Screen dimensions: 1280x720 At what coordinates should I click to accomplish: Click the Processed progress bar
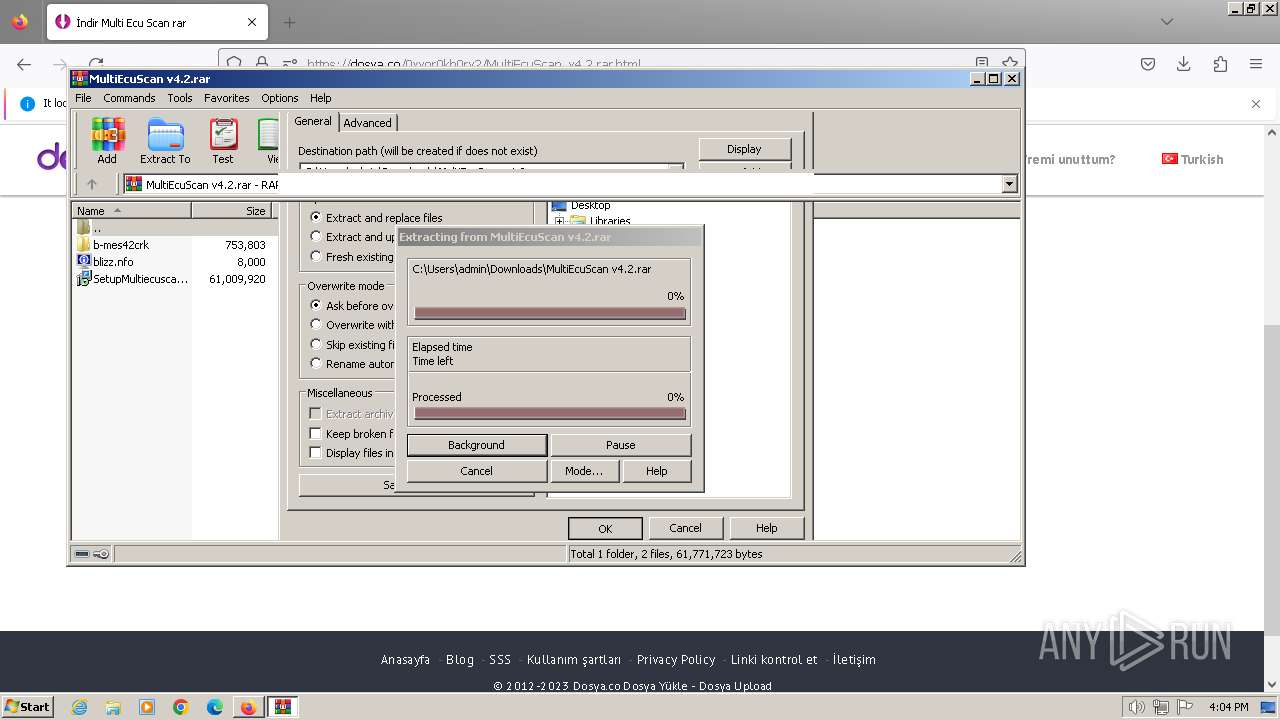point(550,413)
